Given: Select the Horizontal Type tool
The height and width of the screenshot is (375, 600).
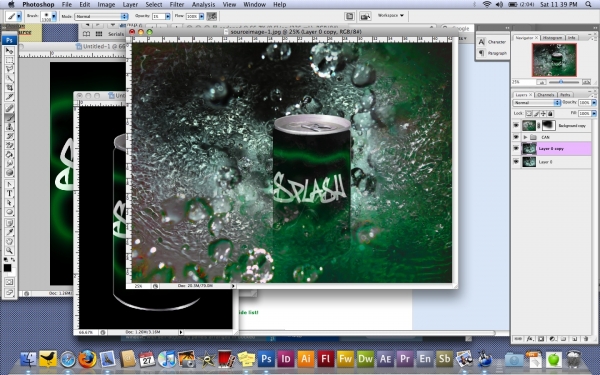Looking at the screenshot, I should point(9,193).
